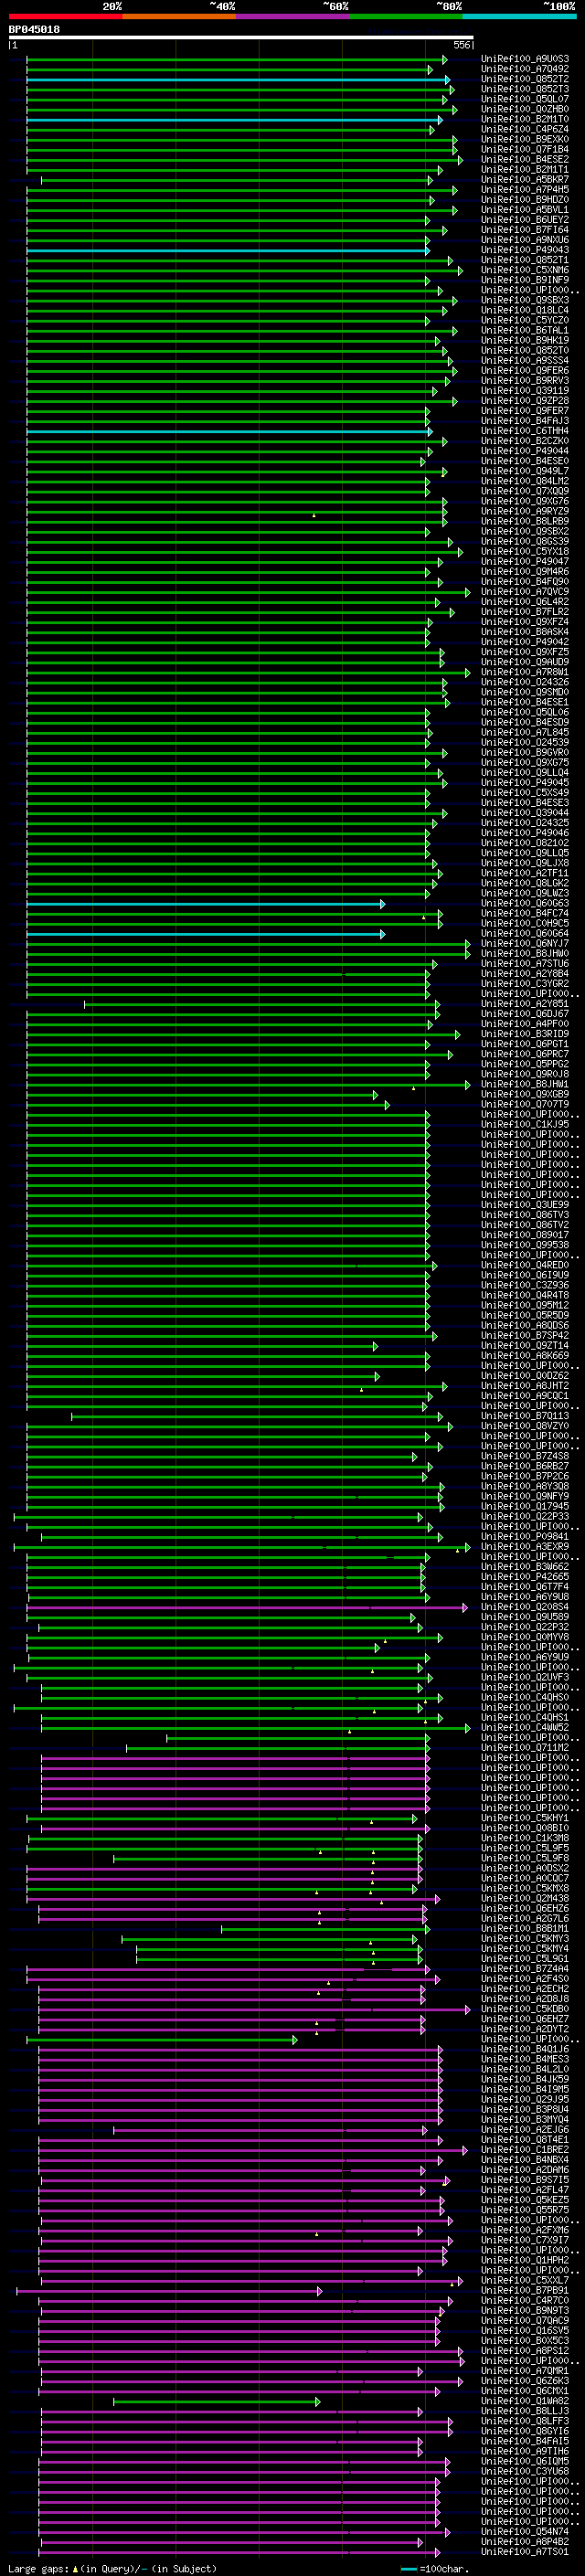Select hit label UniRef100_C1BRE2

525,2150
